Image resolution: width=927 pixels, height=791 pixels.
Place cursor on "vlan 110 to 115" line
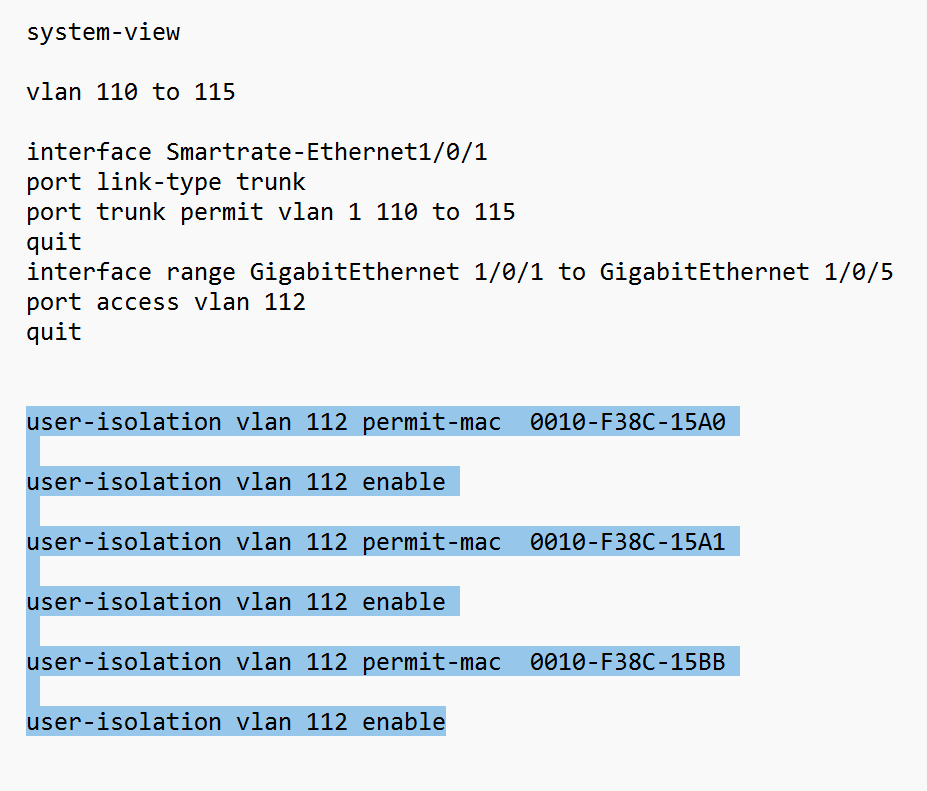pos(131,92)
